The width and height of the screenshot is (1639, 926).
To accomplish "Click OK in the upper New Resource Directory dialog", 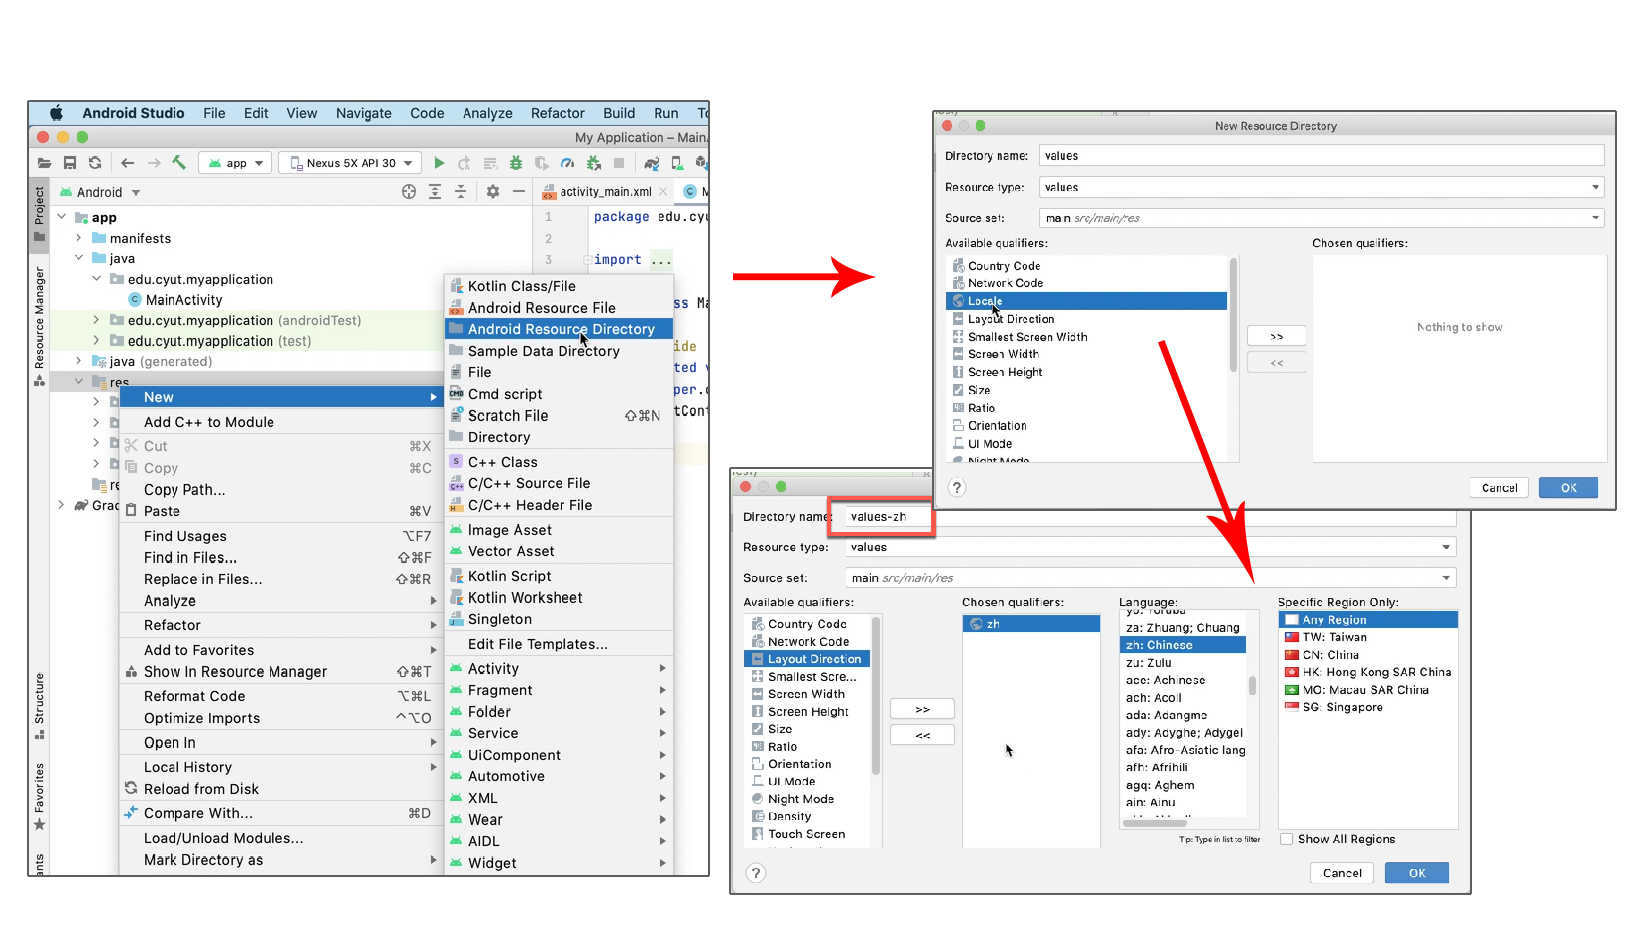I will (x=1568, y=488).
